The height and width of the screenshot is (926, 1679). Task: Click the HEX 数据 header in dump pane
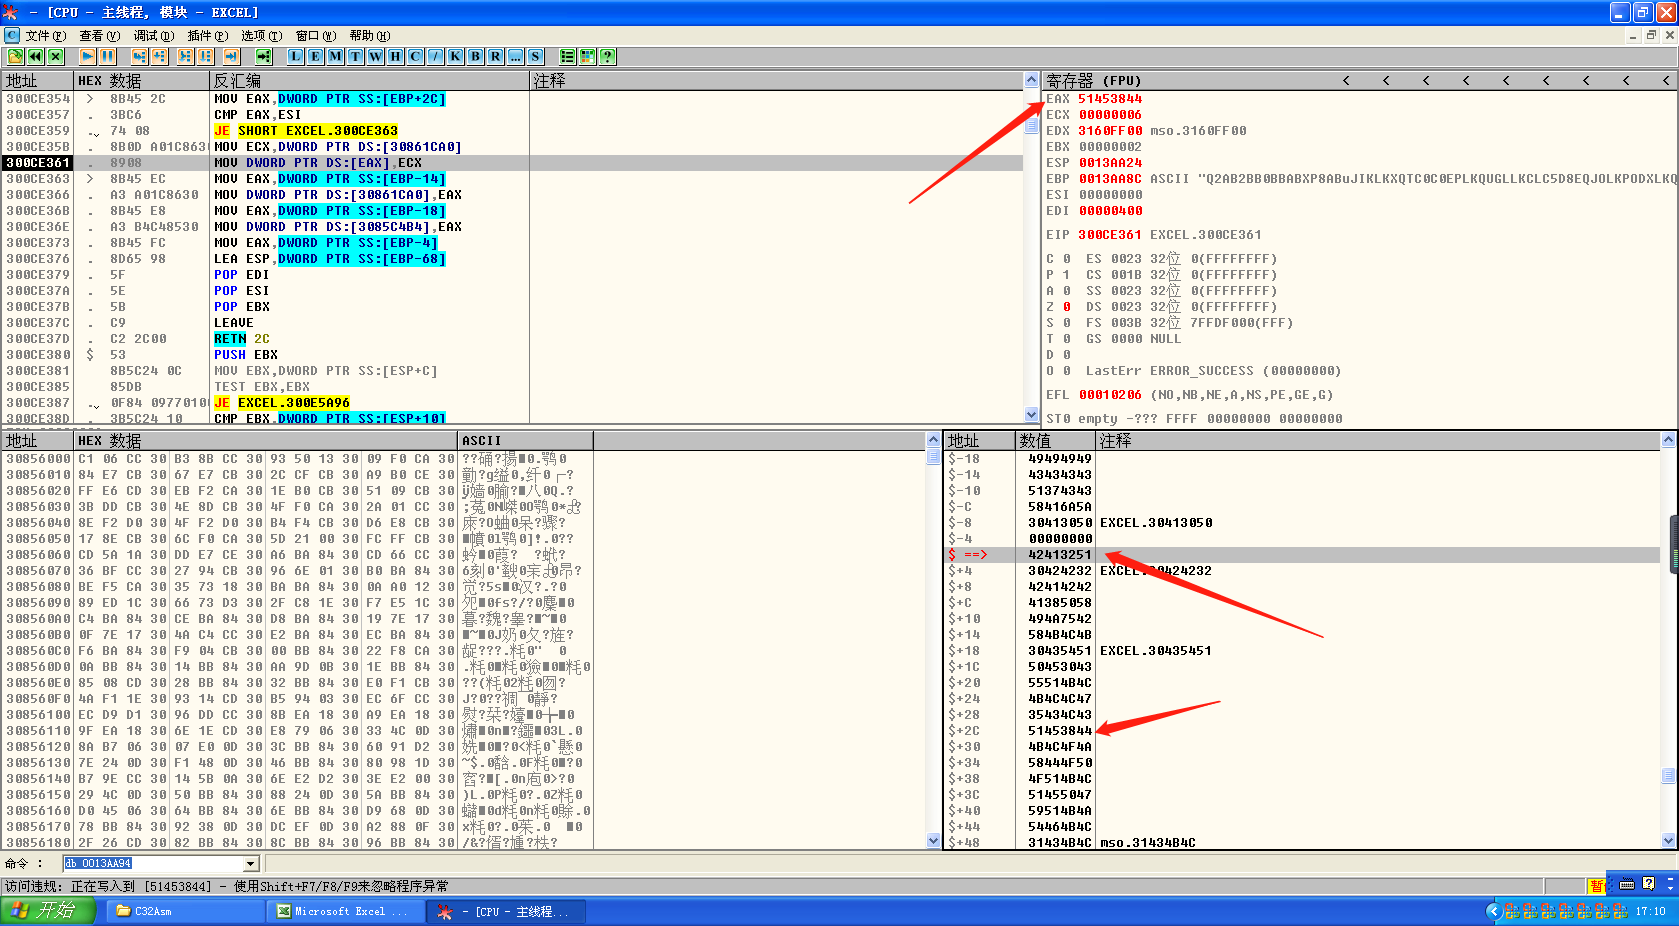[x=266, y=441]
